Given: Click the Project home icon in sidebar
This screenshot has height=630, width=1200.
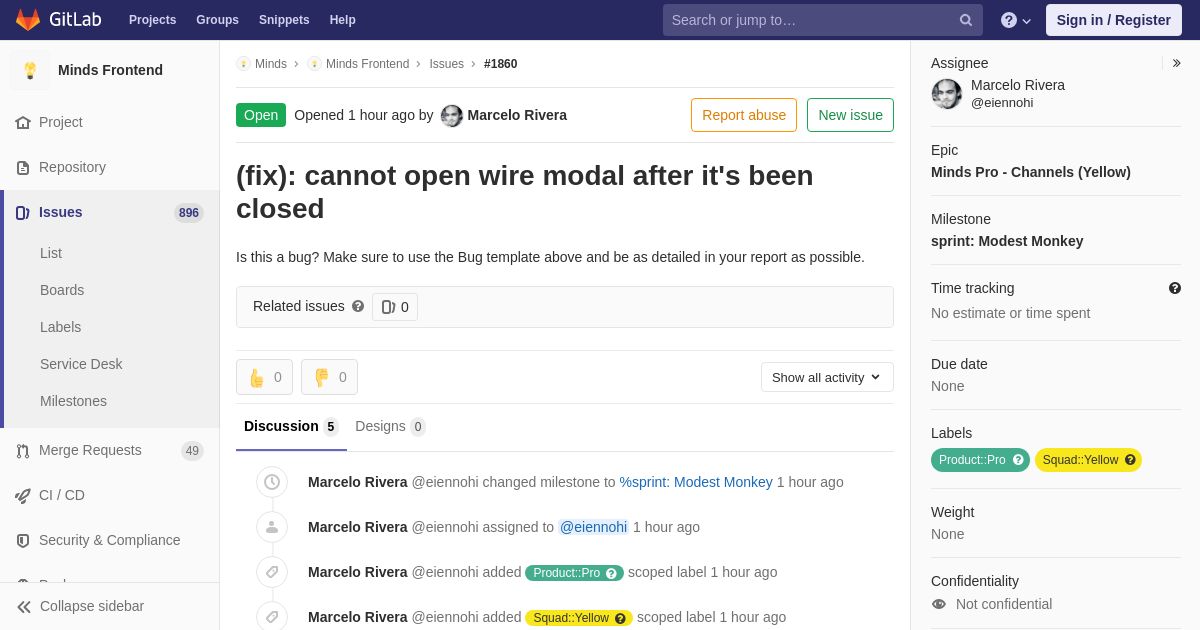Looking at the screenshot, I should (x=23, y=122).
